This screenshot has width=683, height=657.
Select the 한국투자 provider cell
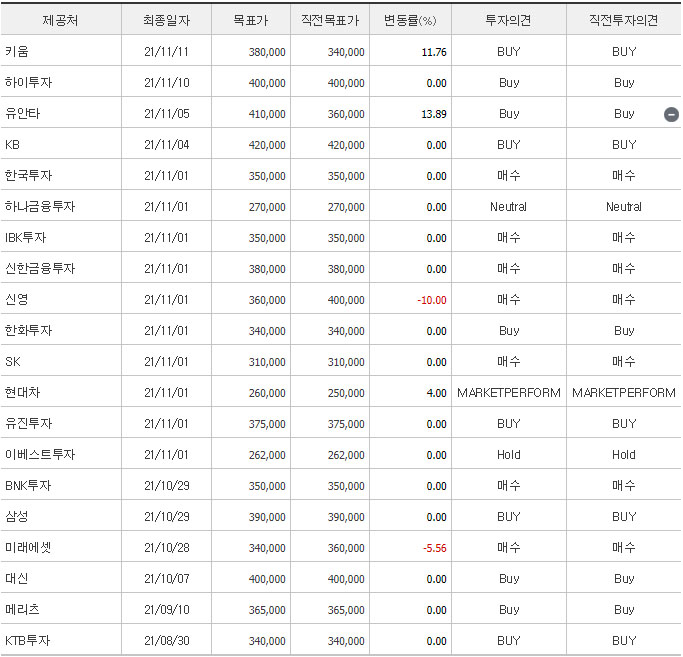click(x=61, y=175)
